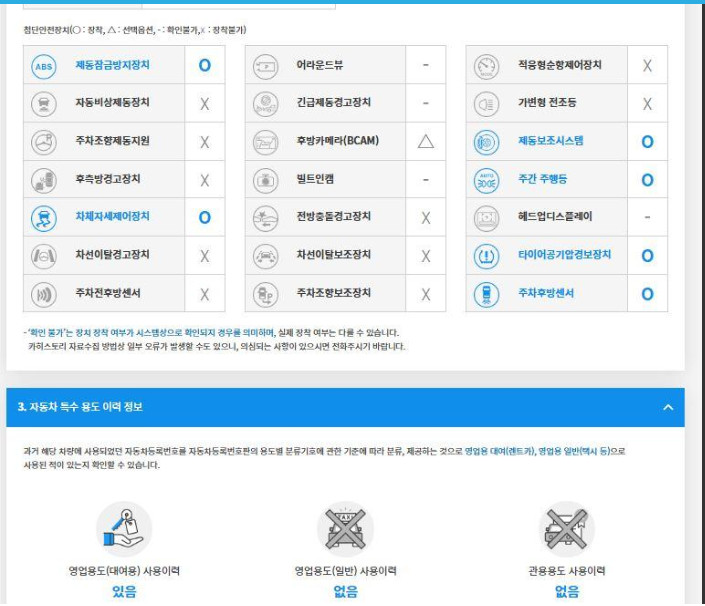This screenshot has height=606, width=705.
Task: Click the 주차전후방센서 label
Action: [x=108, y=293]
